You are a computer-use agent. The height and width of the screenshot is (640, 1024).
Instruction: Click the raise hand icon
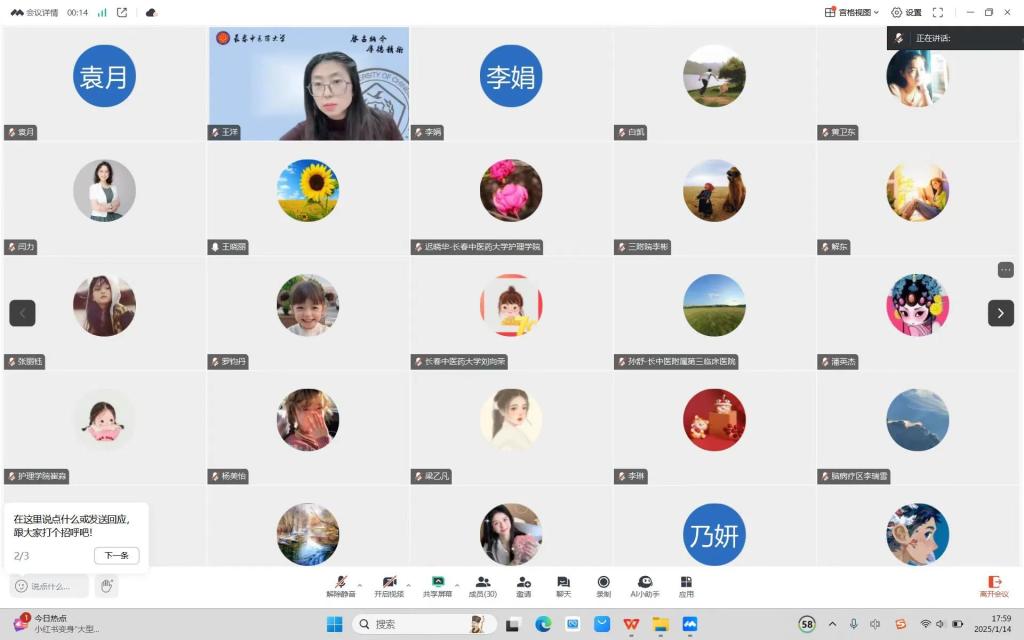pyautogui.click(x=107, y=586)
